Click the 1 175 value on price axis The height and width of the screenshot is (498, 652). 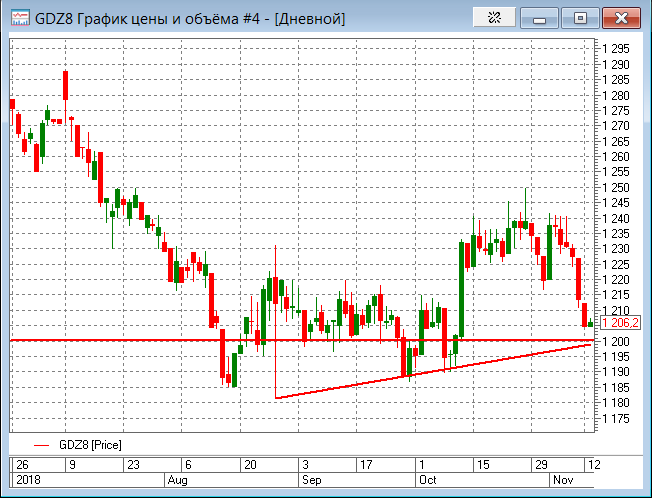tap(616, 419)
